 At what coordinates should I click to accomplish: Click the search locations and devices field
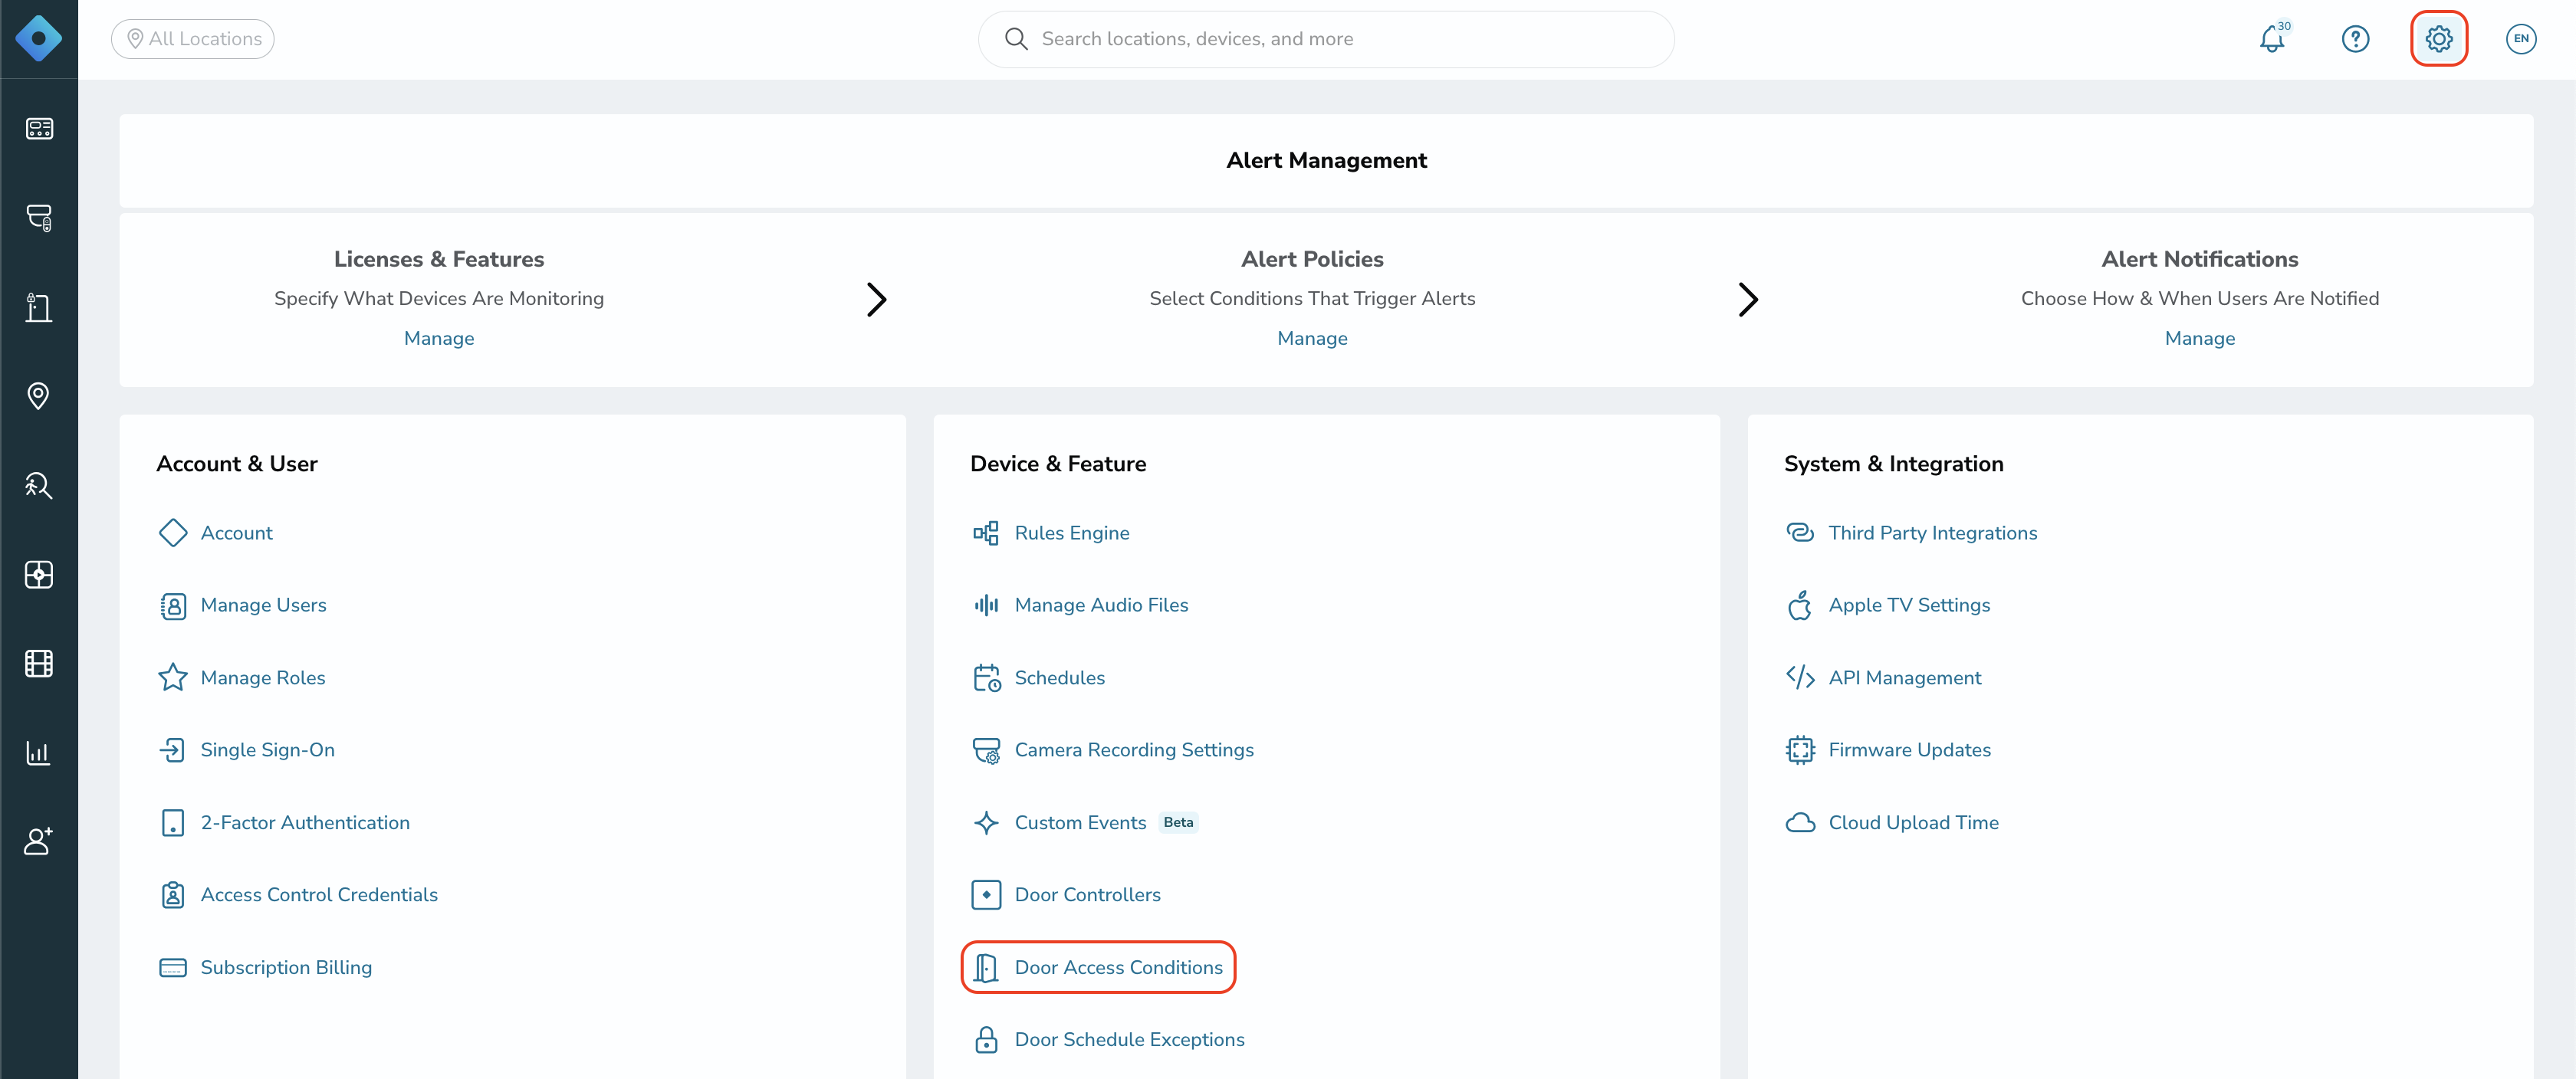(x=1326, y=39)
